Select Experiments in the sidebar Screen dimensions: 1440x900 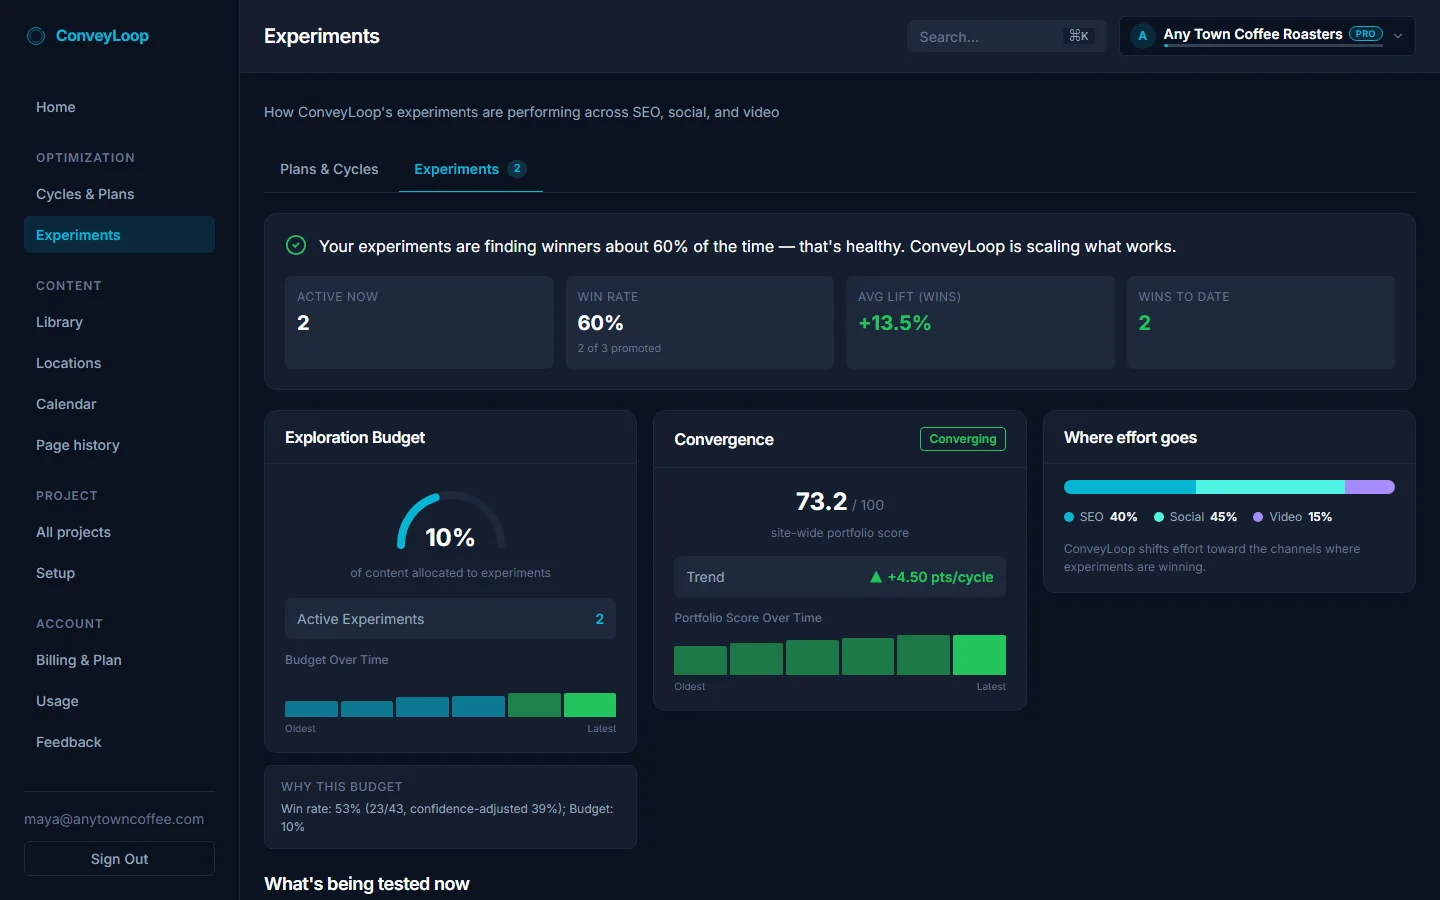point(119,235)
